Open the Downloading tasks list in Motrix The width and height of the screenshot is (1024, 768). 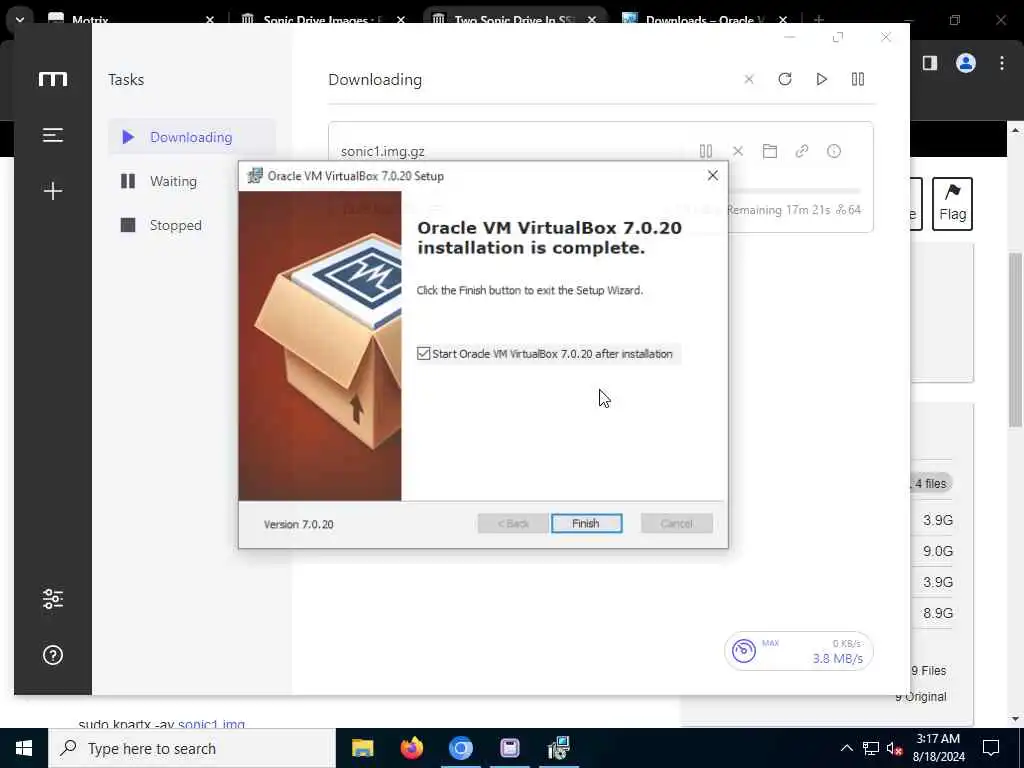[191, 137]
